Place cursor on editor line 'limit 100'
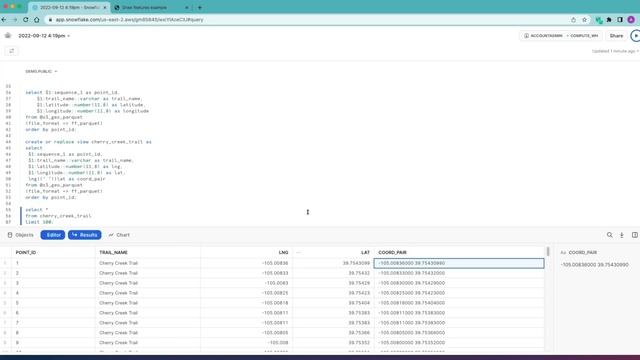The width and height of the screenshot is (640, 360). pyautogui.click(x=39, y=222)
